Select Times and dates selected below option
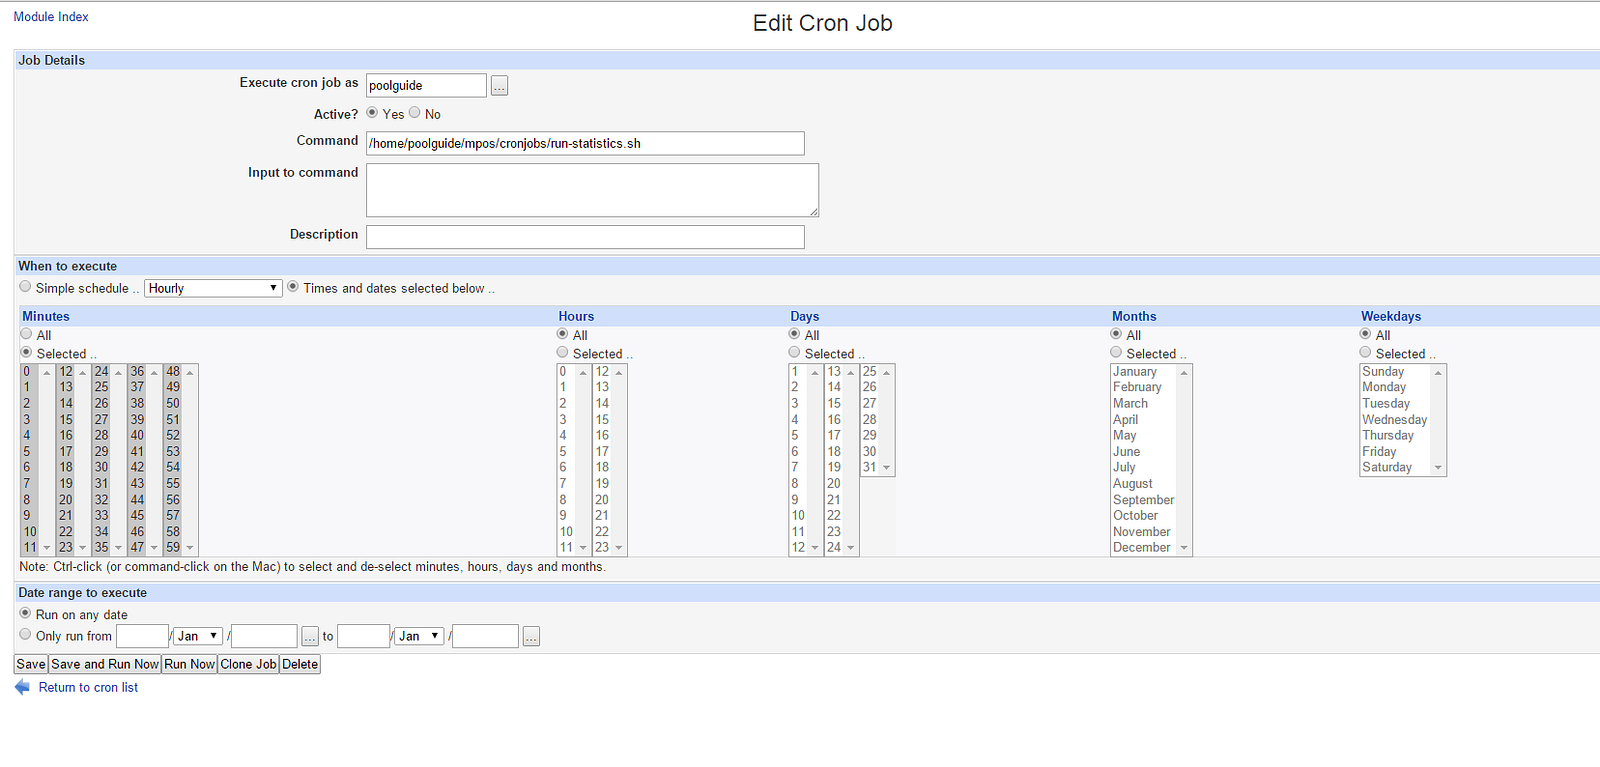1600x767 pixels. (293, 287)
